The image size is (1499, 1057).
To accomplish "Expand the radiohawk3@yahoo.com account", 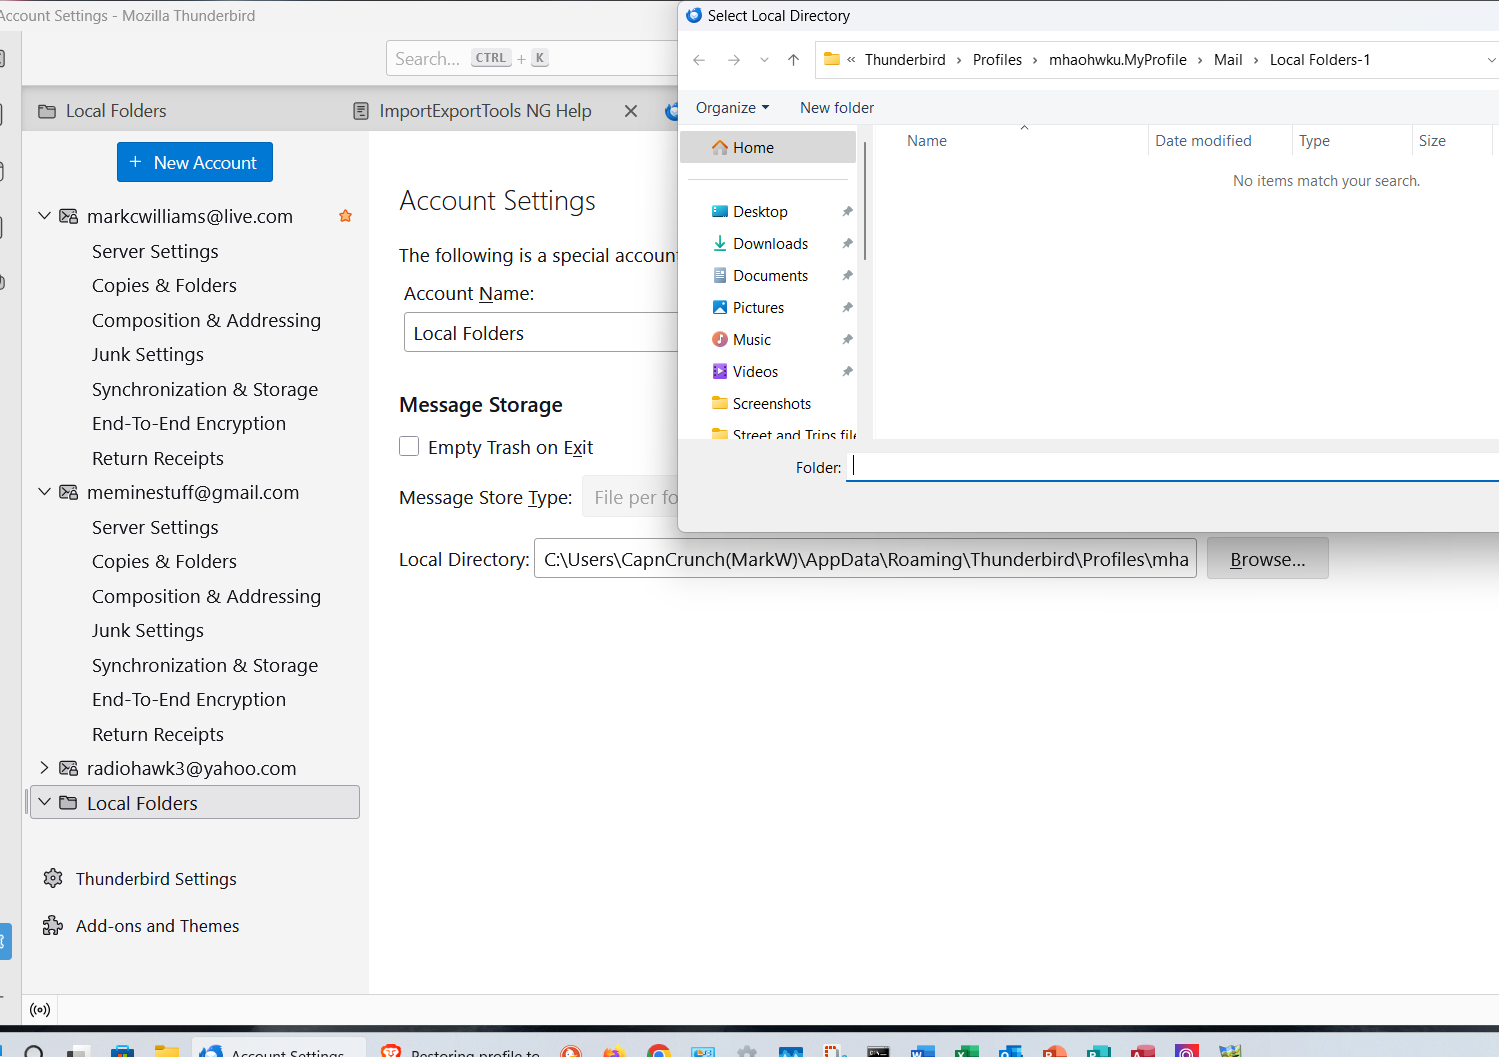I will click(x=44, y=768).
